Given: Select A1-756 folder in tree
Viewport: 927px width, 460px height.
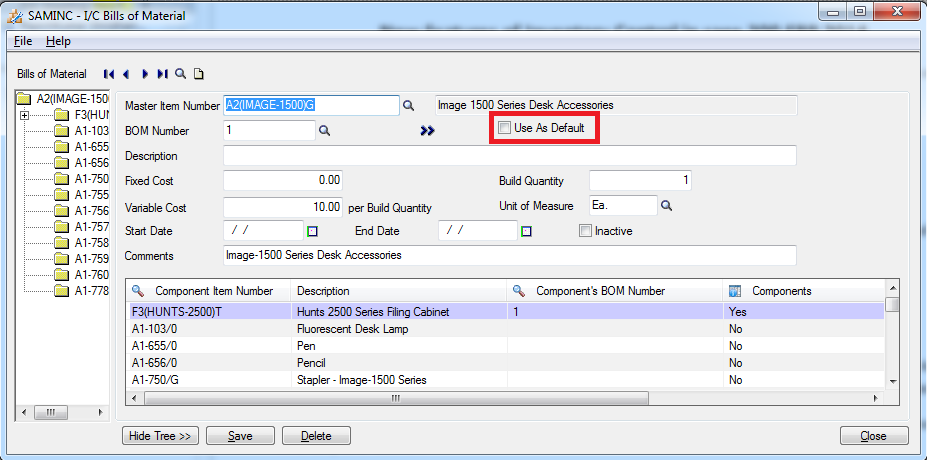Looking at the screenshot, I should point(81,210).
